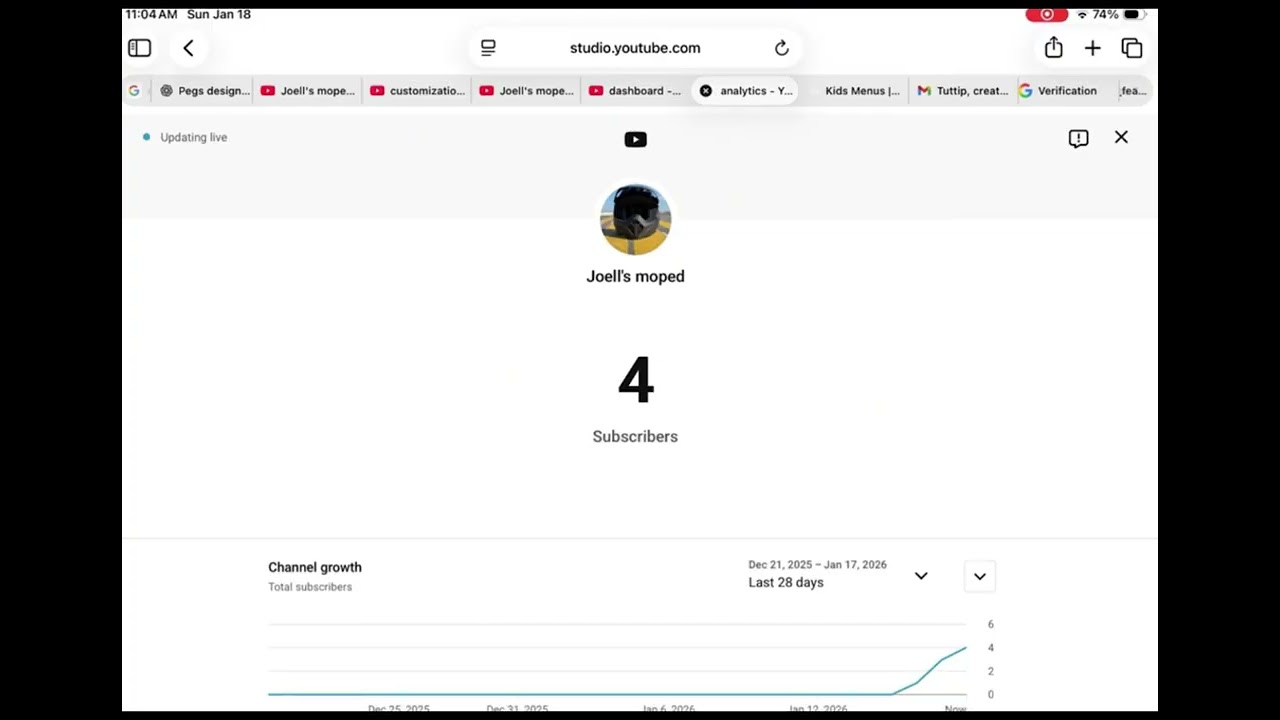Send feedback using the exclamation icon
Viewport: 1280px width, 720px height.
pos(1078,139)
